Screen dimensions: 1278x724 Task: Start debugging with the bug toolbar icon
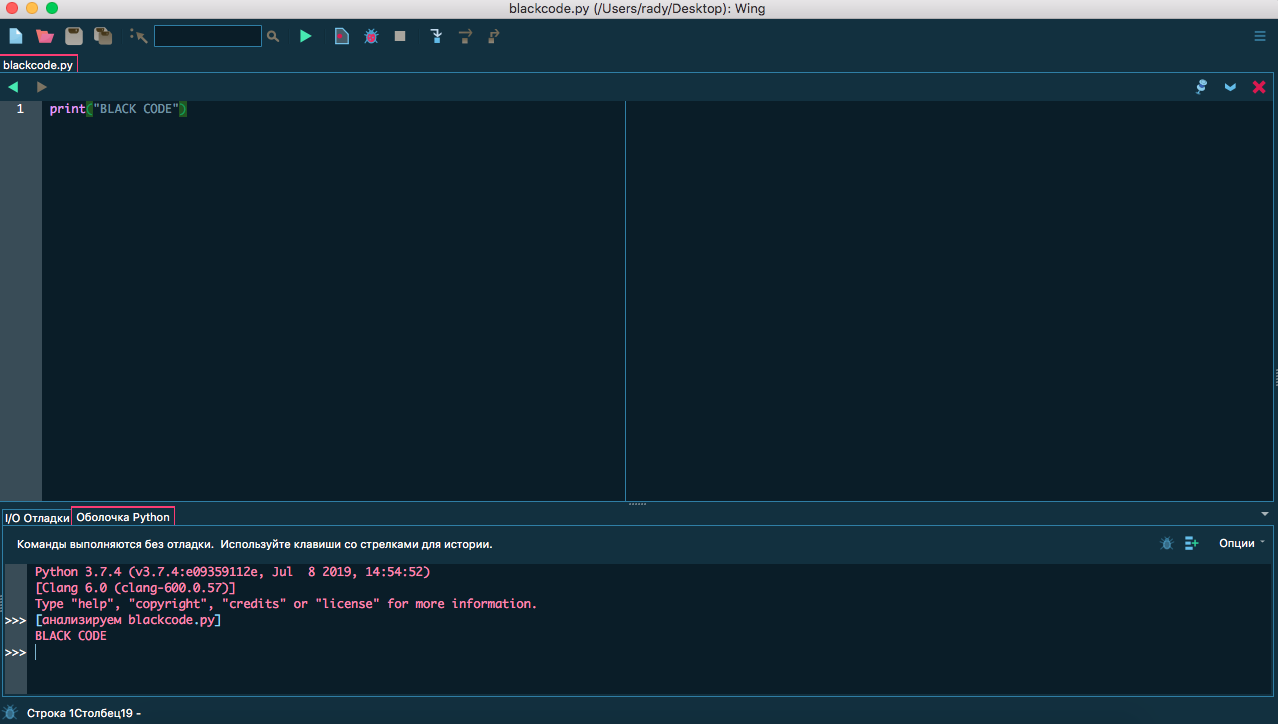pyautogui.click(x=371, y=36)
